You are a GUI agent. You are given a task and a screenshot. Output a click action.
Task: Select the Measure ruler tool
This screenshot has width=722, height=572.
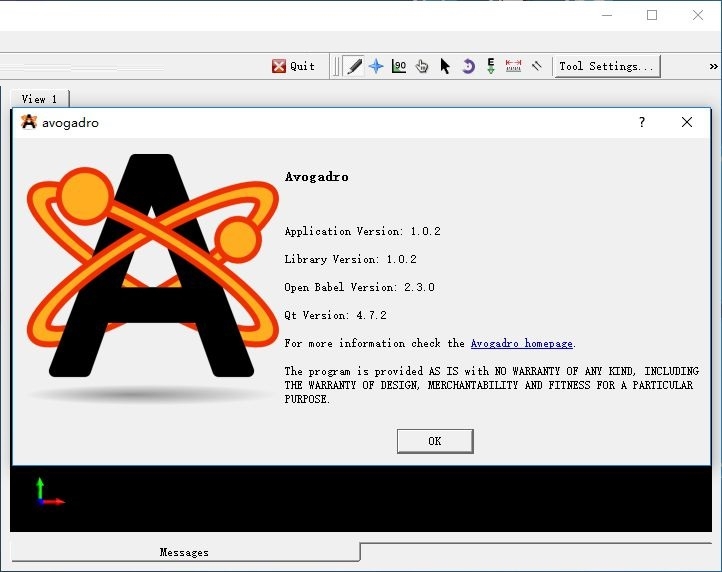(x=513, y=66)
